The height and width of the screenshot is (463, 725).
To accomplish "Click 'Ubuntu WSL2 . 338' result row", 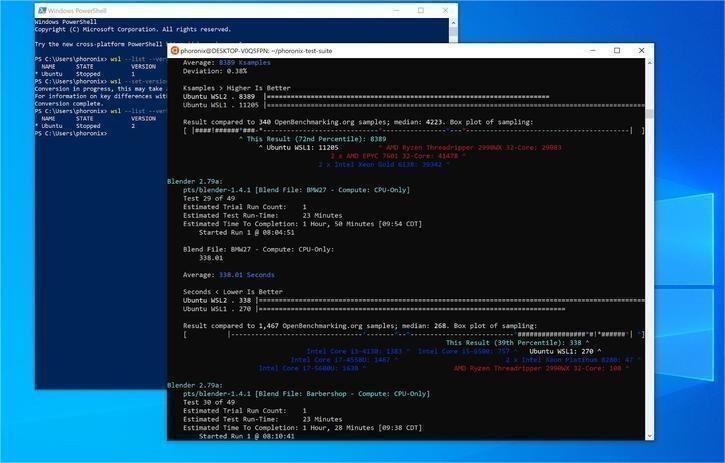I will (413, 301).
